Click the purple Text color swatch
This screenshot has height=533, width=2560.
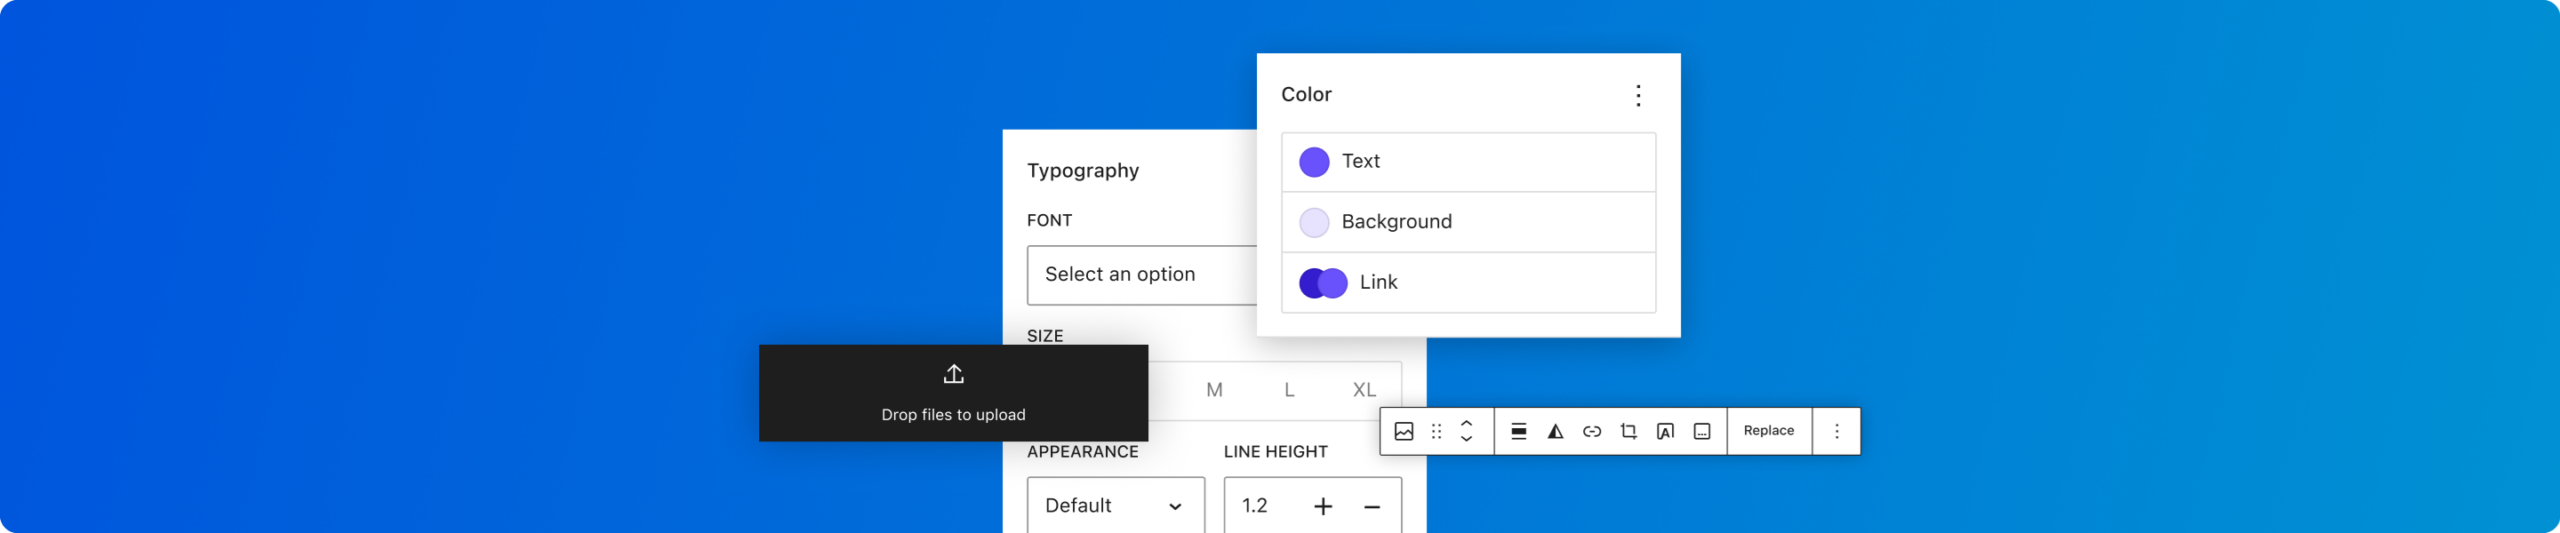pos(1314,162)
